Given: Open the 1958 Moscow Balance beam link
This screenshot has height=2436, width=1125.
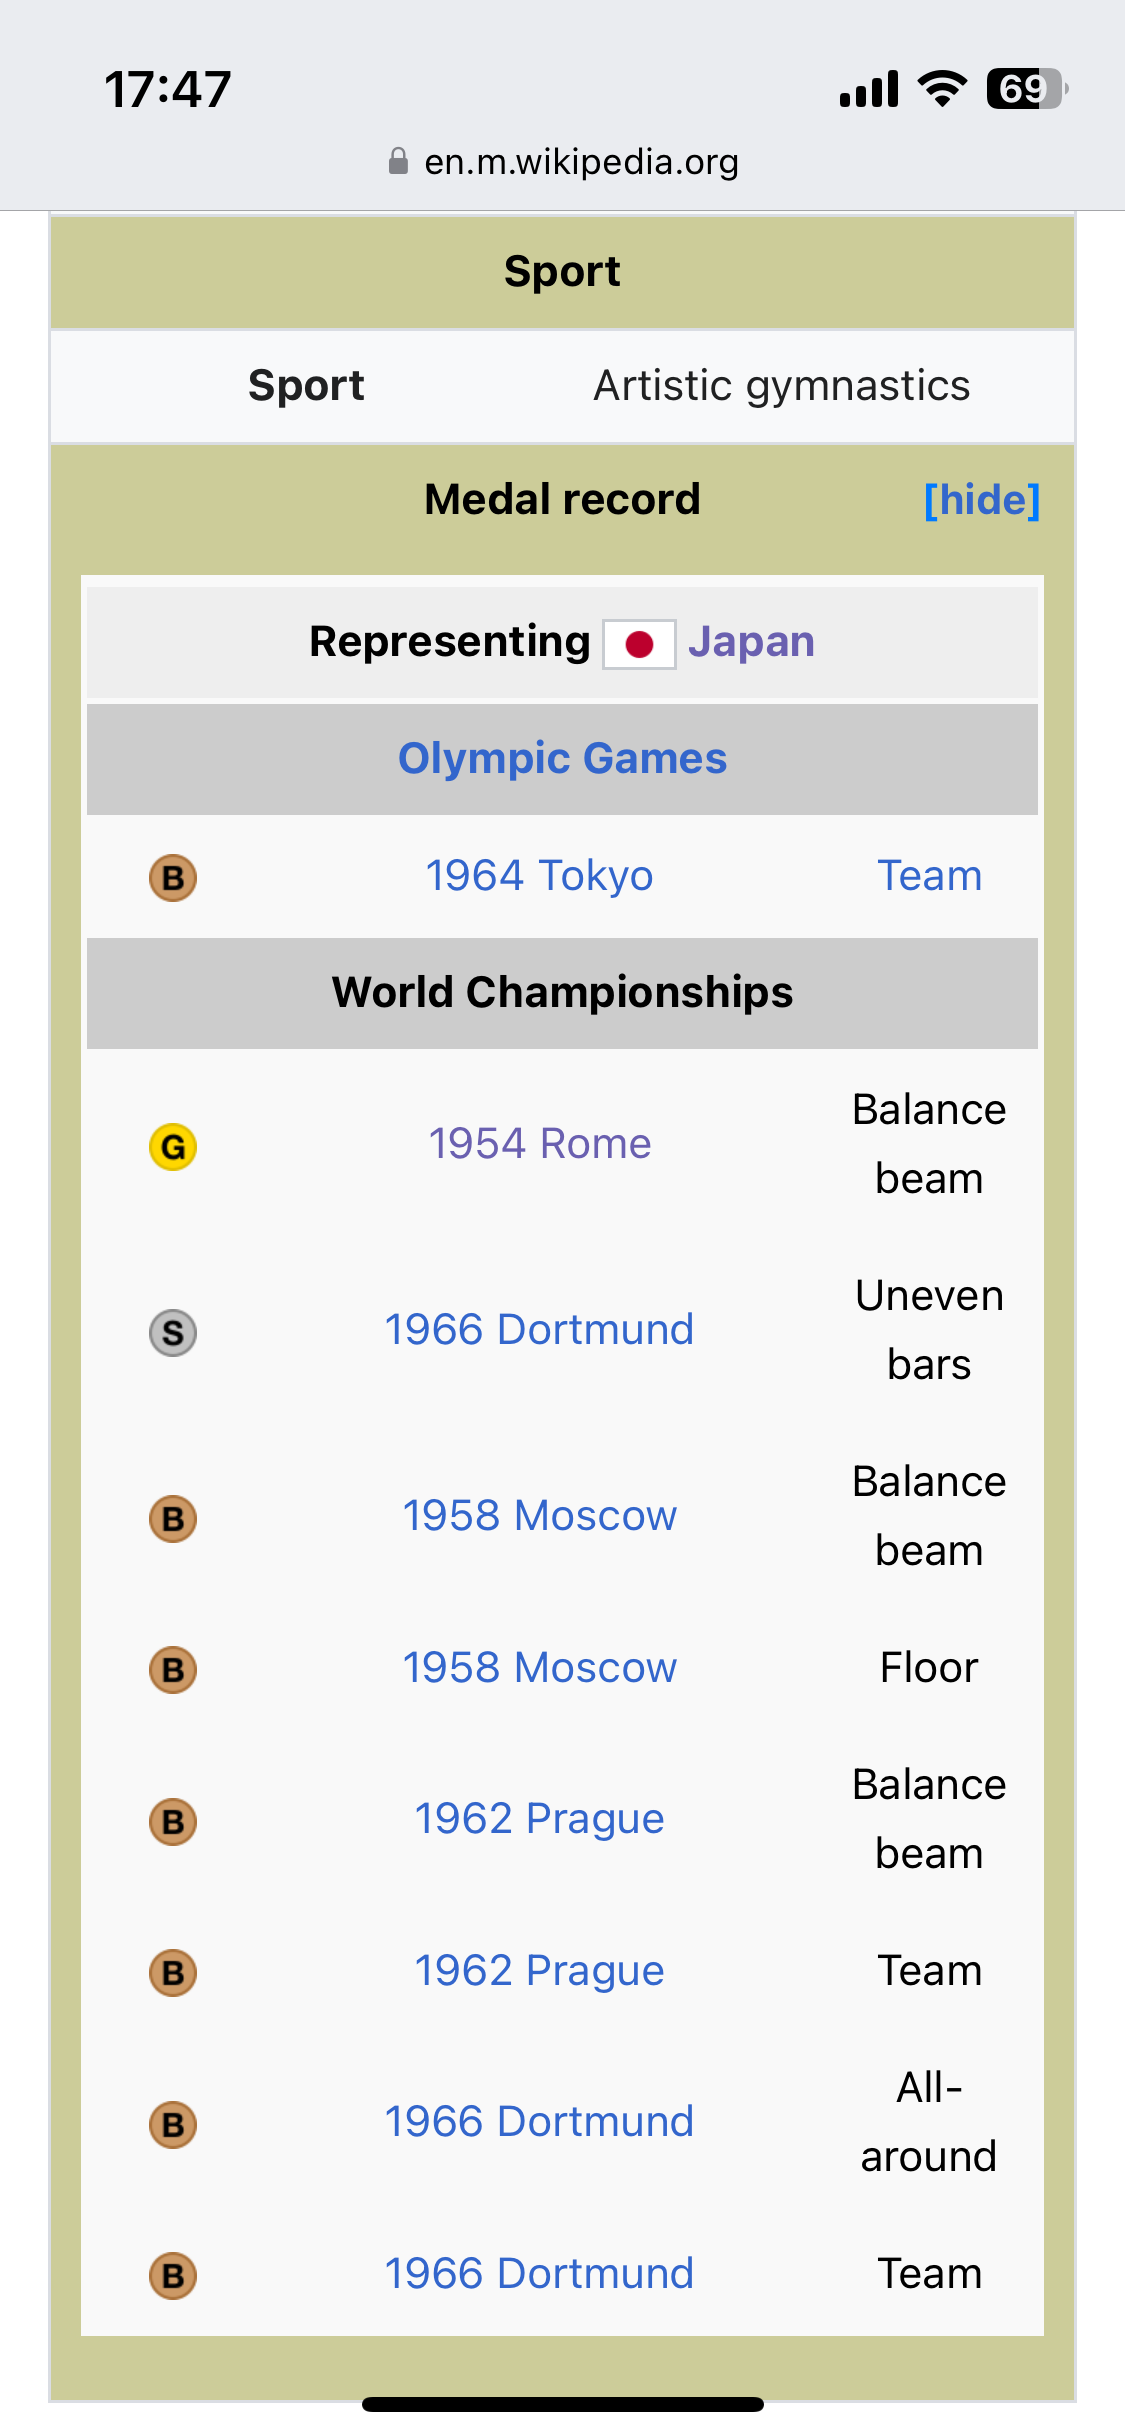Looking at the screenshot, I should point(540,1516).
